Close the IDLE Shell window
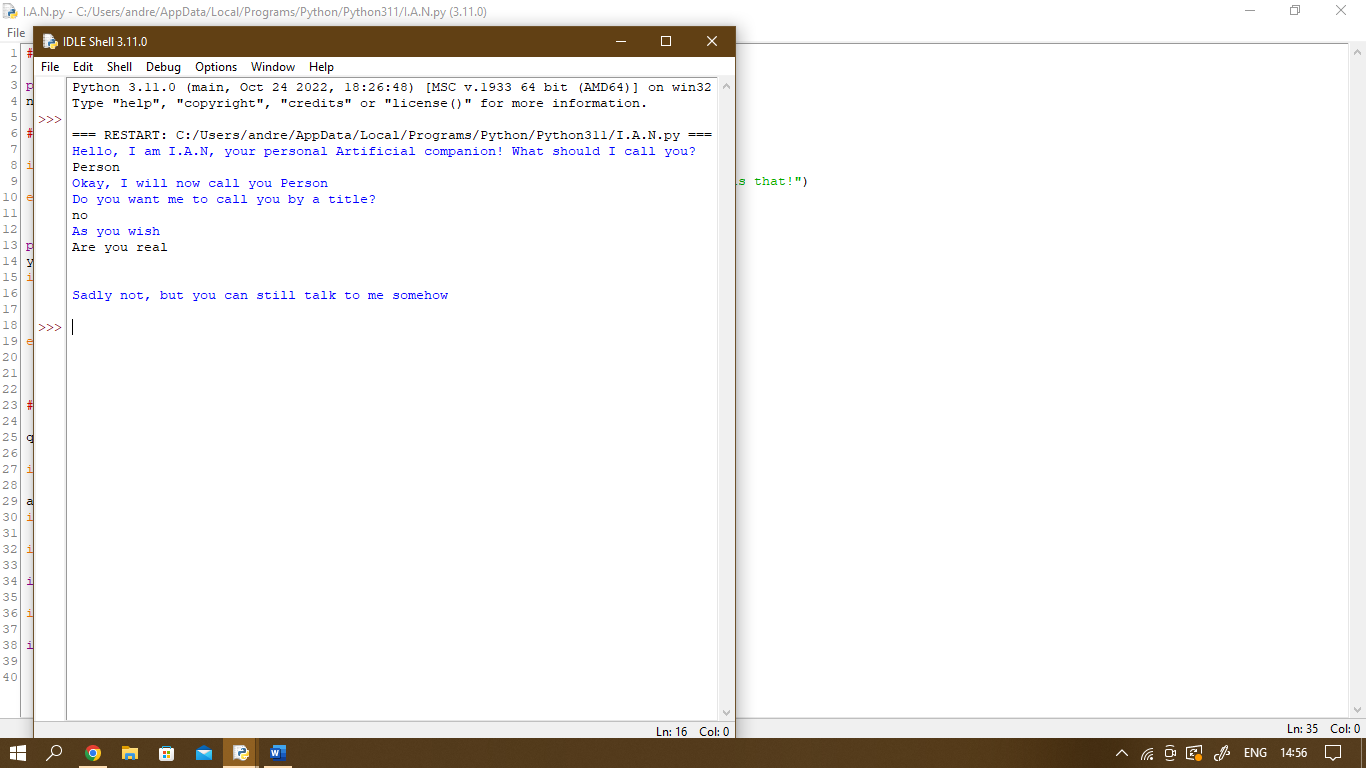The width and height of the screenshot is (1366, 768). [712, 41]
